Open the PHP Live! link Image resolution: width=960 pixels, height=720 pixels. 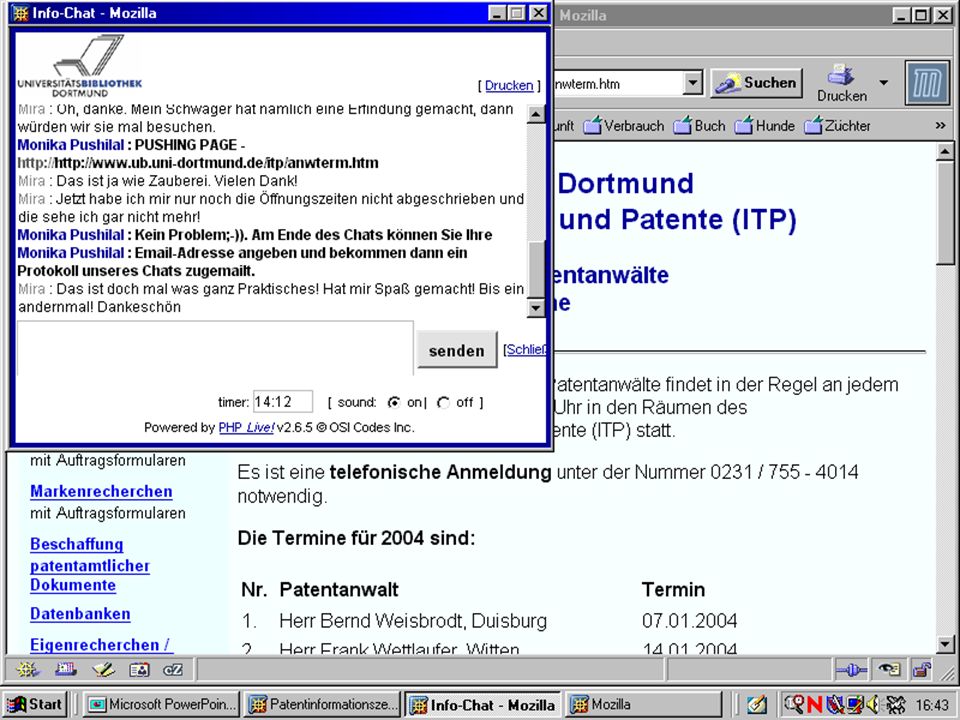tap(246, 427)
